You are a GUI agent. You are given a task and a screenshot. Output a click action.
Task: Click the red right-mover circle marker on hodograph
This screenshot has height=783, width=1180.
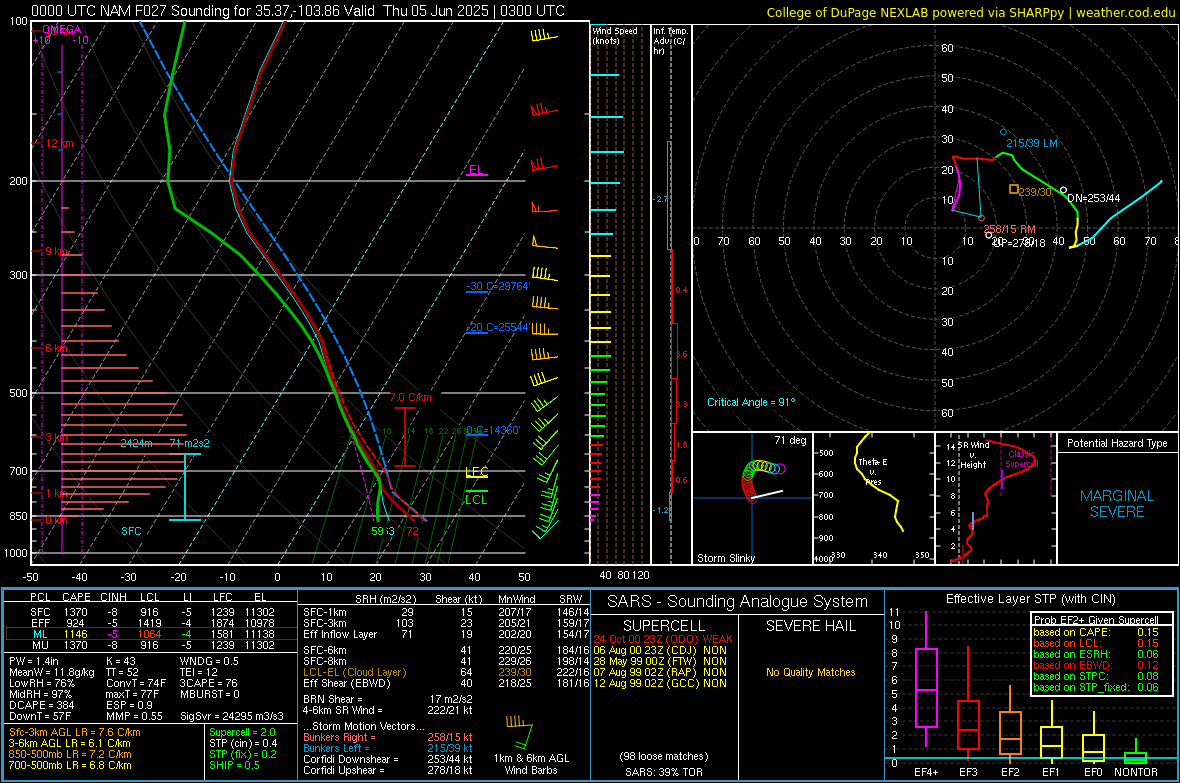(x=981, y=218)
